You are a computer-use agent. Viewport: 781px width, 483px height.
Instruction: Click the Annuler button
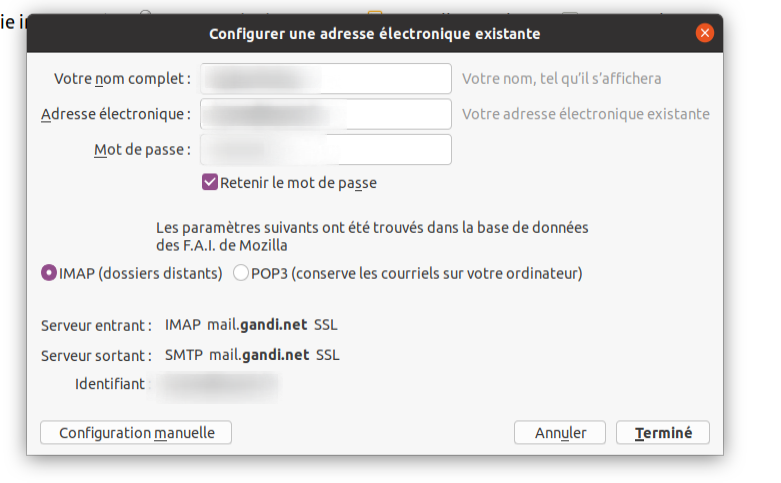(560, 433)
